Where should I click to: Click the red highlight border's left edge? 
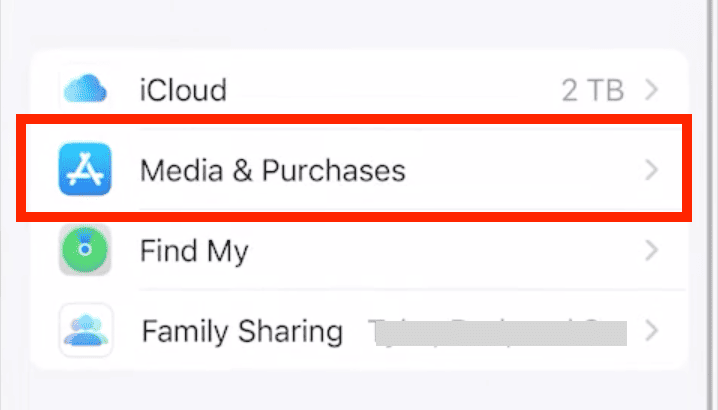22,168
